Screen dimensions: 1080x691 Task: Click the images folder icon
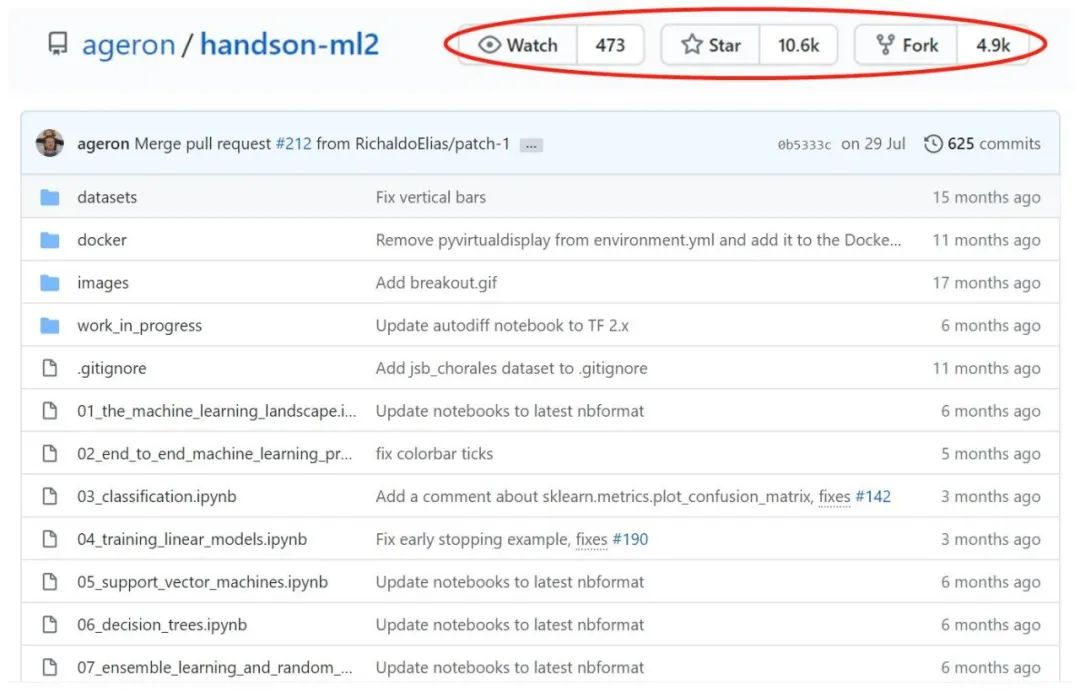click(50, 283)
